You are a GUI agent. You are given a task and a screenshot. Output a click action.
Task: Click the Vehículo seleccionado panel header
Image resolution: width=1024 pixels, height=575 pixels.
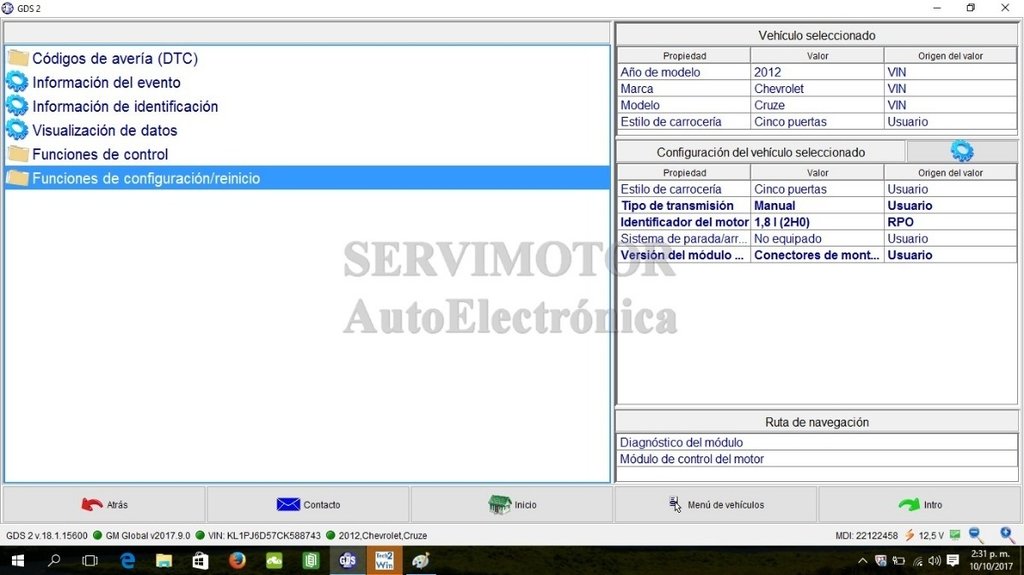click(816, 35)
